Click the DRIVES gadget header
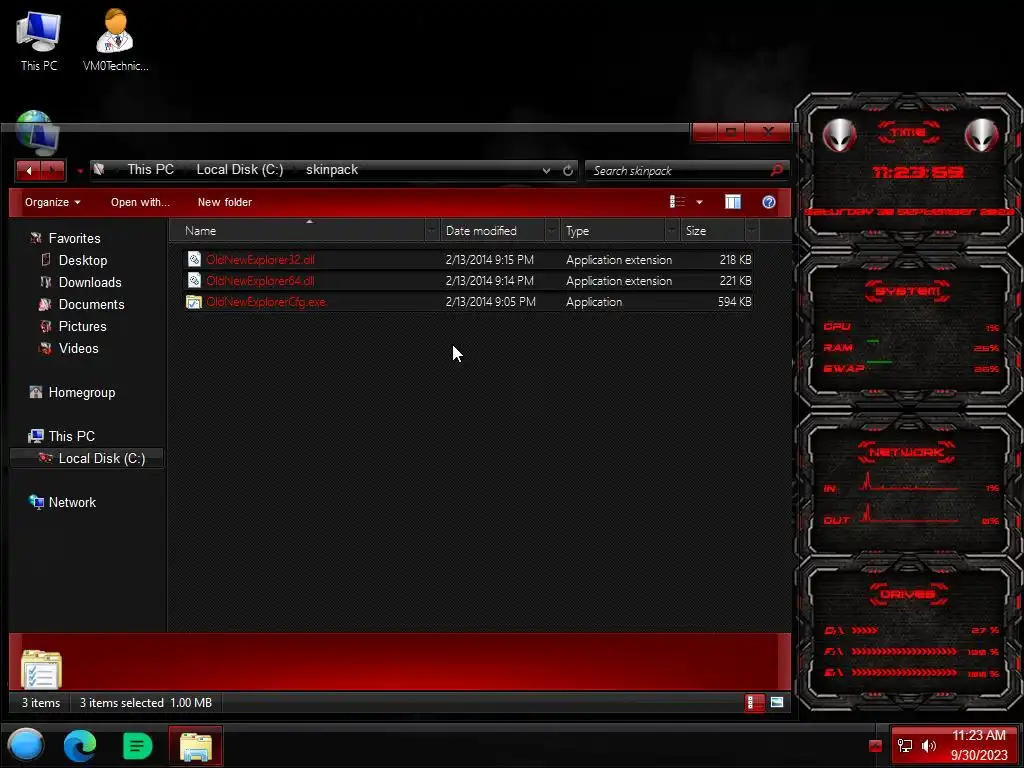 point(908,594)
